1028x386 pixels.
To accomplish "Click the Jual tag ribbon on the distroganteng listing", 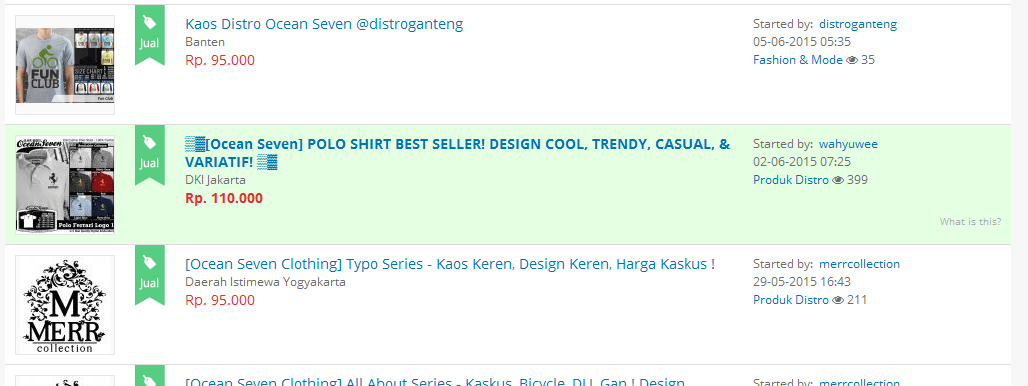I will coord(149,35).
